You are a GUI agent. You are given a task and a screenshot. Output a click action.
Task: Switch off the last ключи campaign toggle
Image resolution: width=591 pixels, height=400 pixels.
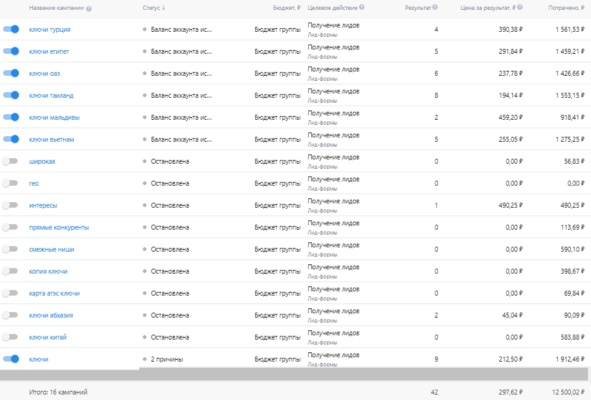11,359
